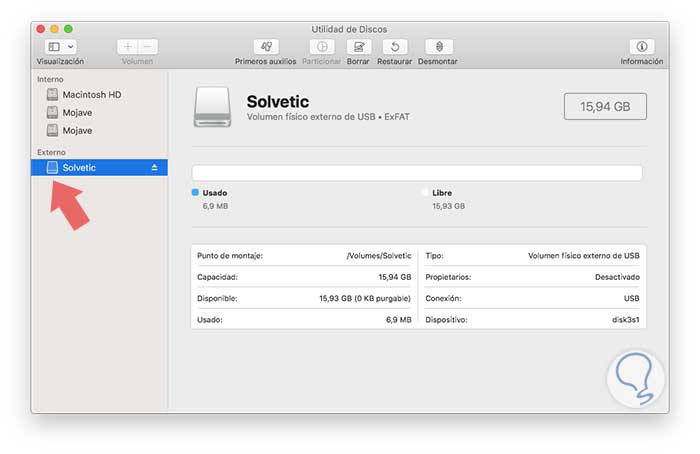Click the Desmontar unmount icon
The image size is (700, 454).
(x=439, y=47)
